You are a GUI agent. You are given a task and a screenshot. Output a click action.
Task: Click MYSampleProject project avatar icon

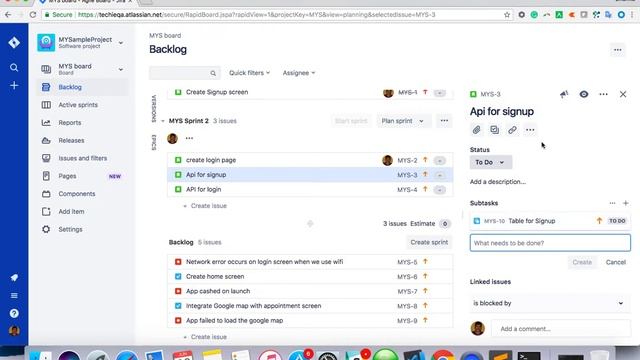pyautogui.click(x=46, y=42)
